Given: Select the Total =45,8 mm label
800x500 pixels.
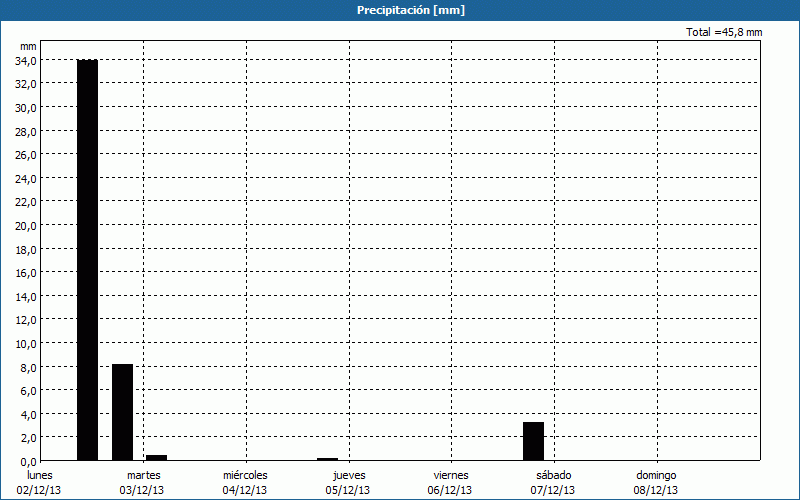Looking at the screenshot, I should 723,32.
